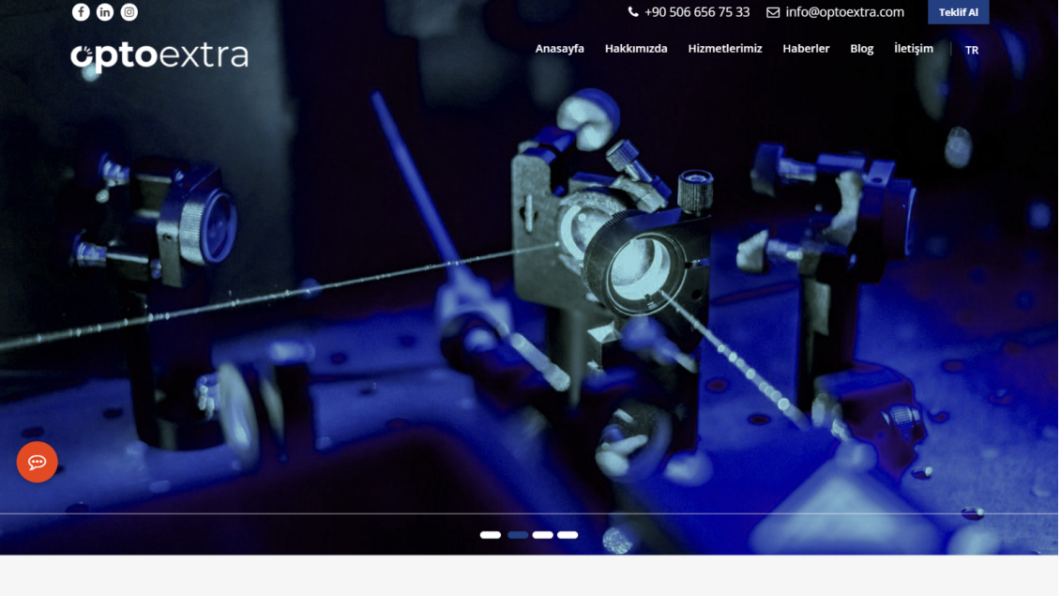This screenshot has height=596, width=1060.
Task: Select the active blue second slide dot
Action: pyautogui.click(x=517, y=535)
